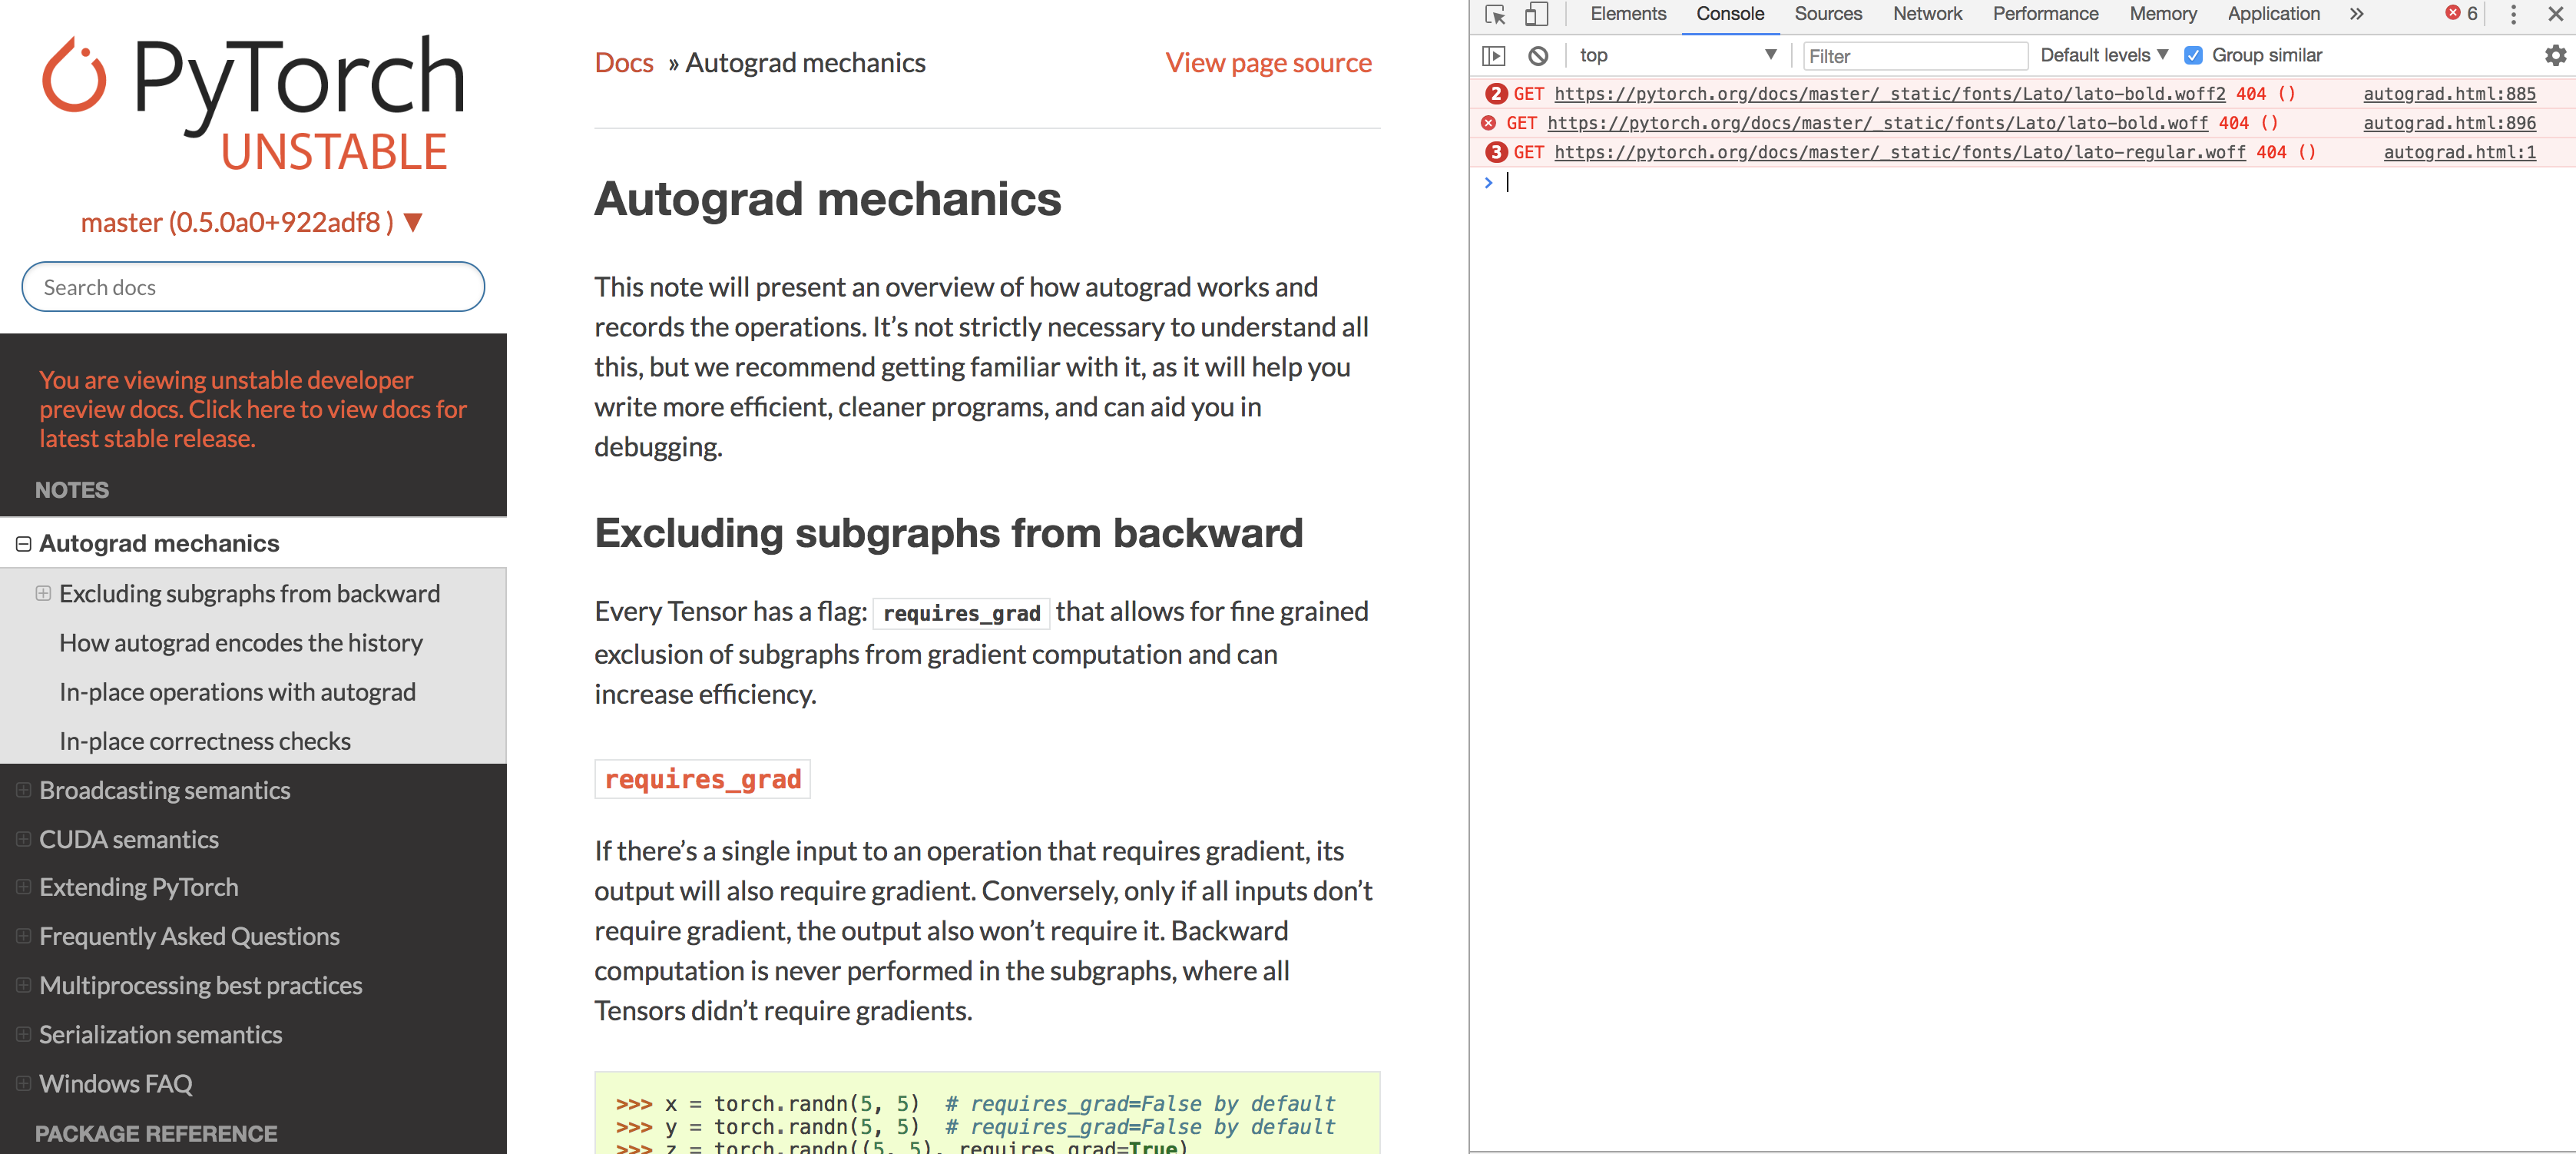Click the red error count badge showing 6
Screen dimensions: 2576x1154
pos(2462,14)
